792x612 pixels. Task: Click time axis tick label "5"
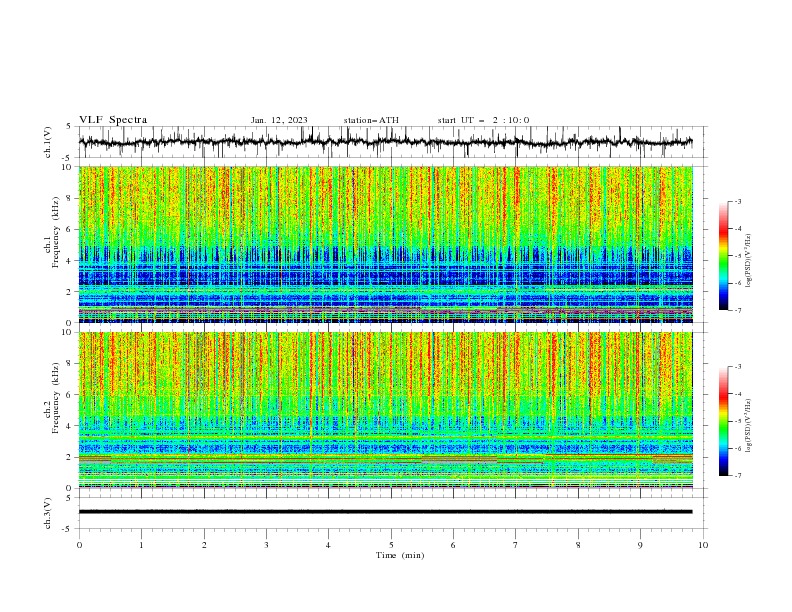(x=391, y=545)
